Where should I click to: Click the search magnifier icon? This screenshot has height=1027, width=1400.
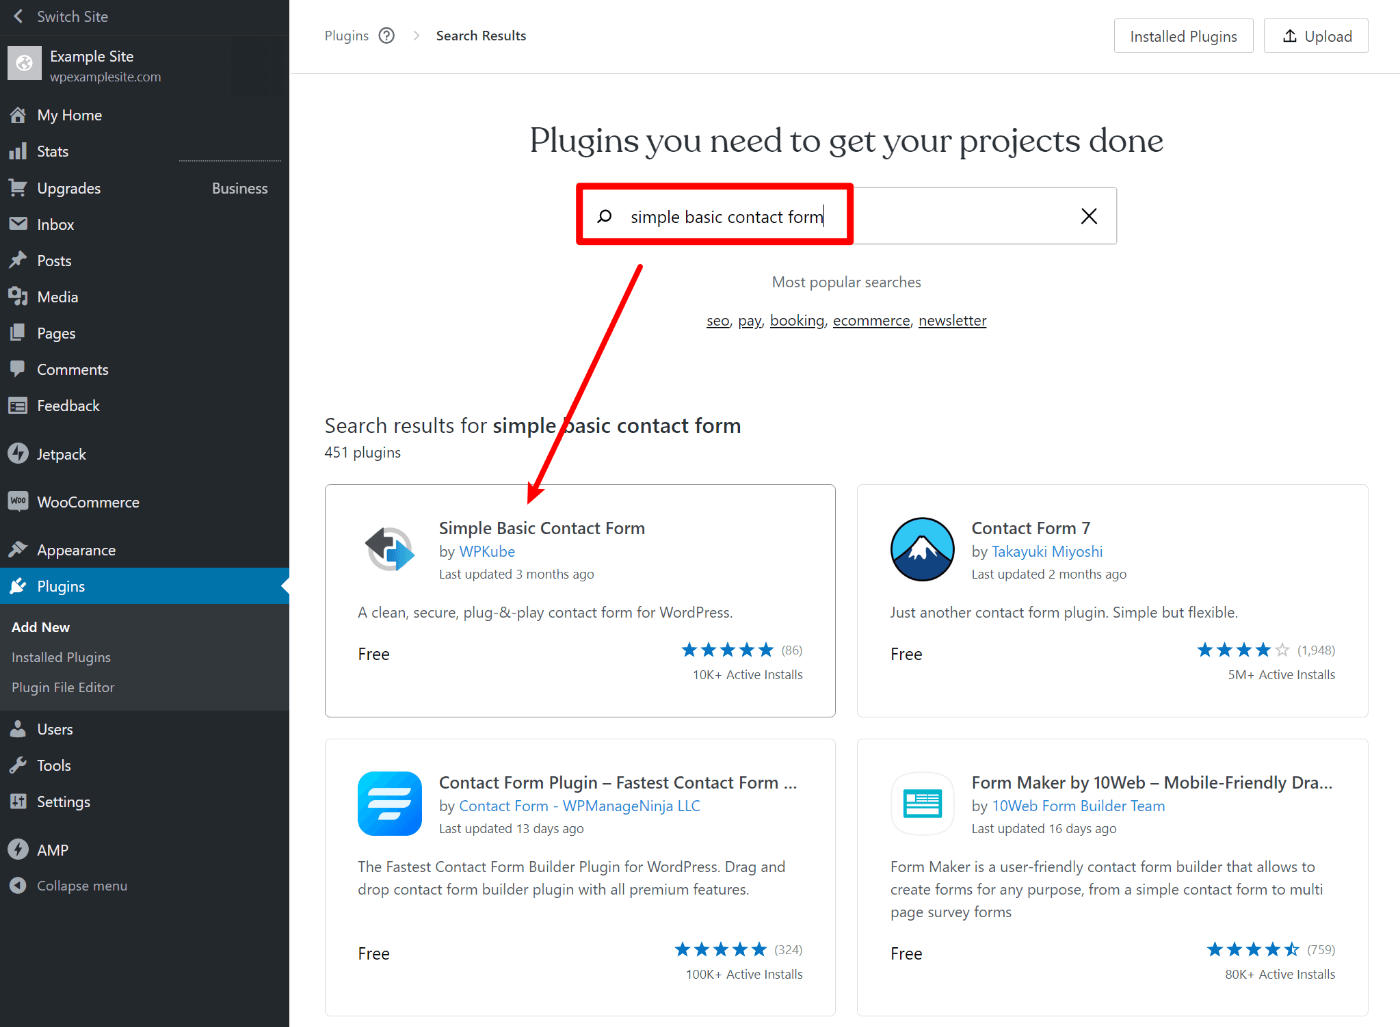[604, 216]
